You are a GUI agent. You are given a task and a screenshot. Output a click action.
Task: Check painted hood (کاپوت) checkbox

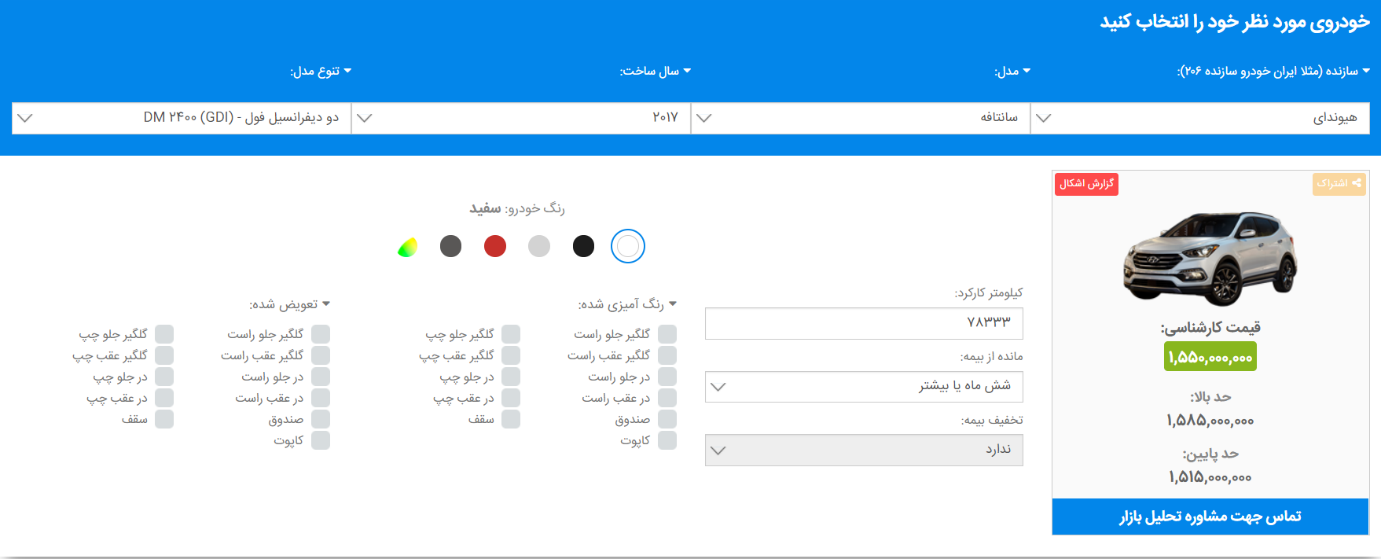pyautogui.click(x=667, y=440)
